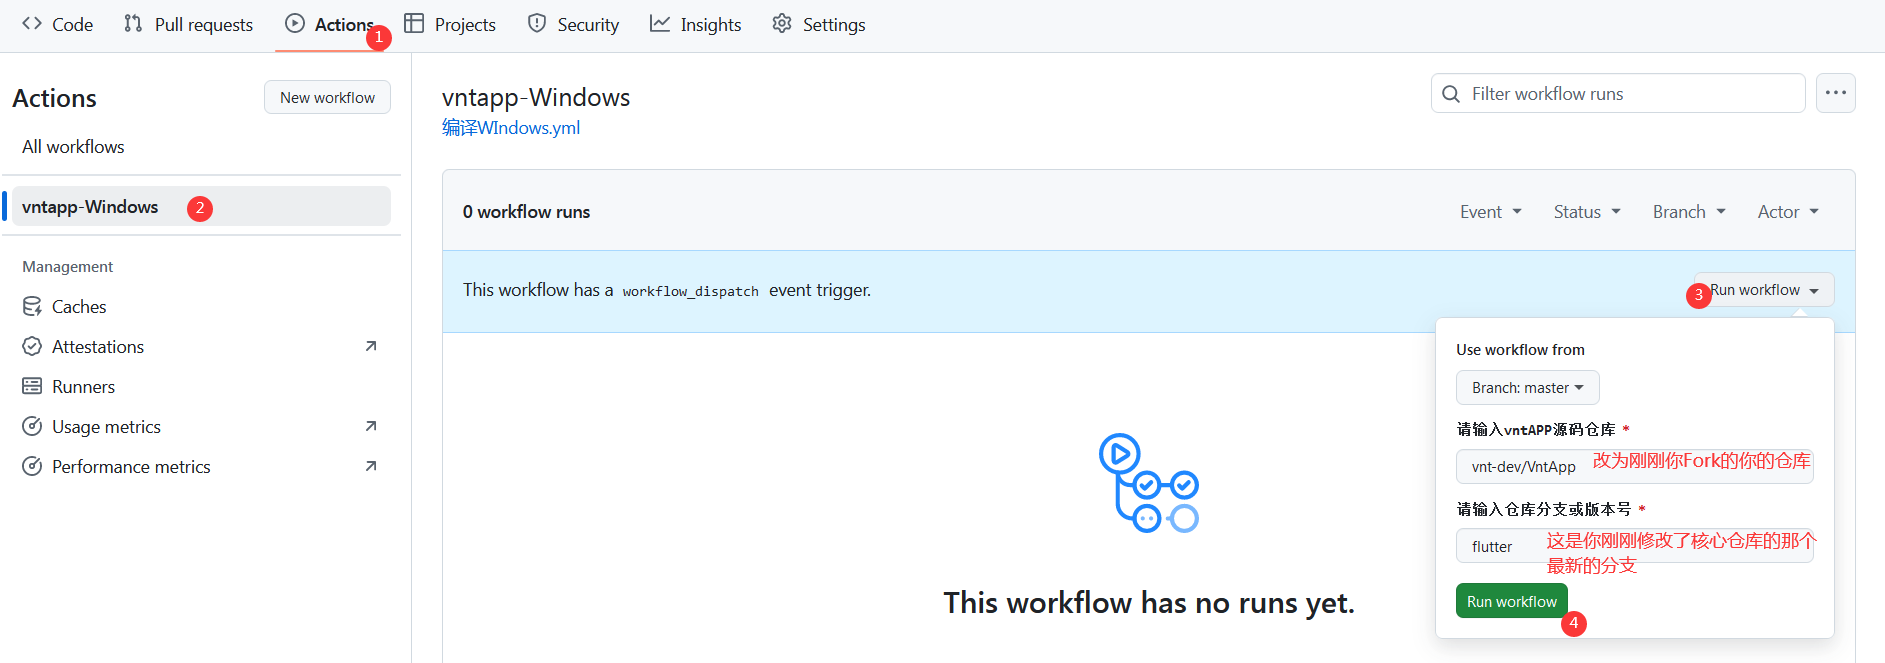The height and width of the screenshot is (663, 1885).
Task: Show All workflows list
Action: (x=73, y=147)
